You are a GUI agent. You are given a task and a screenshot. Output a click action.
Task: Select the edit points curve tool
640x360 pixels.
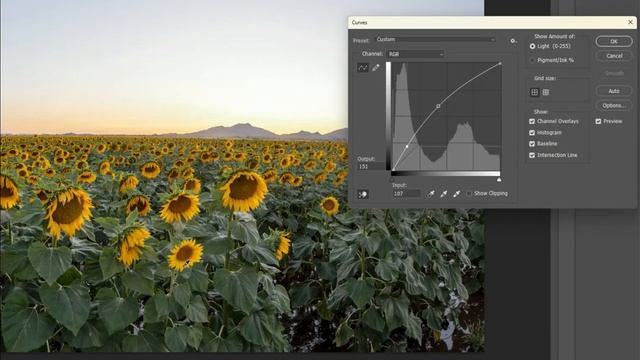coord(362,68)
